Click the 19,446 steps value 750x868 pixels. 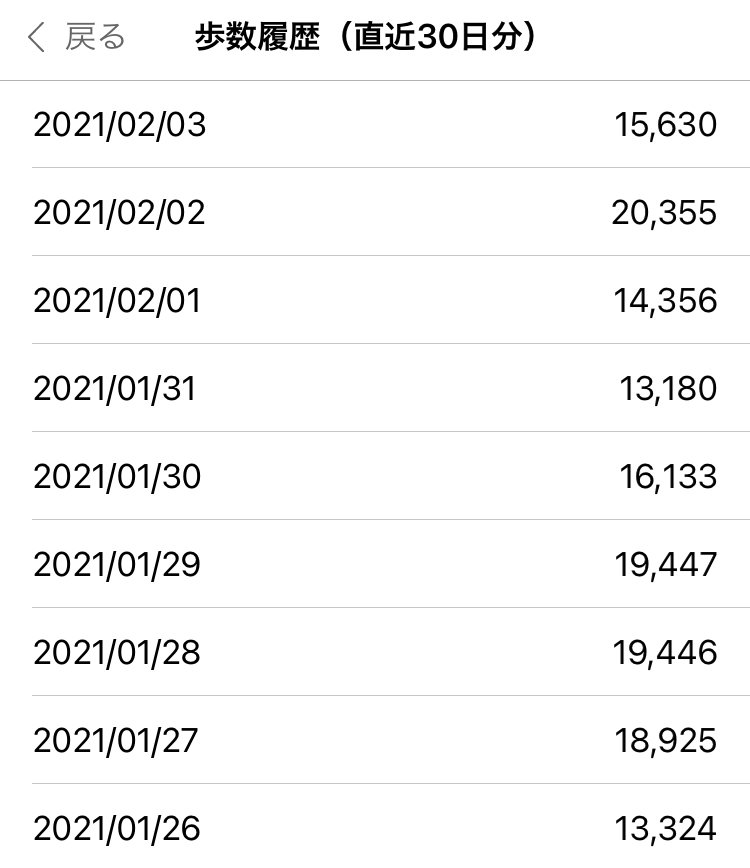[x=665, y=653]
